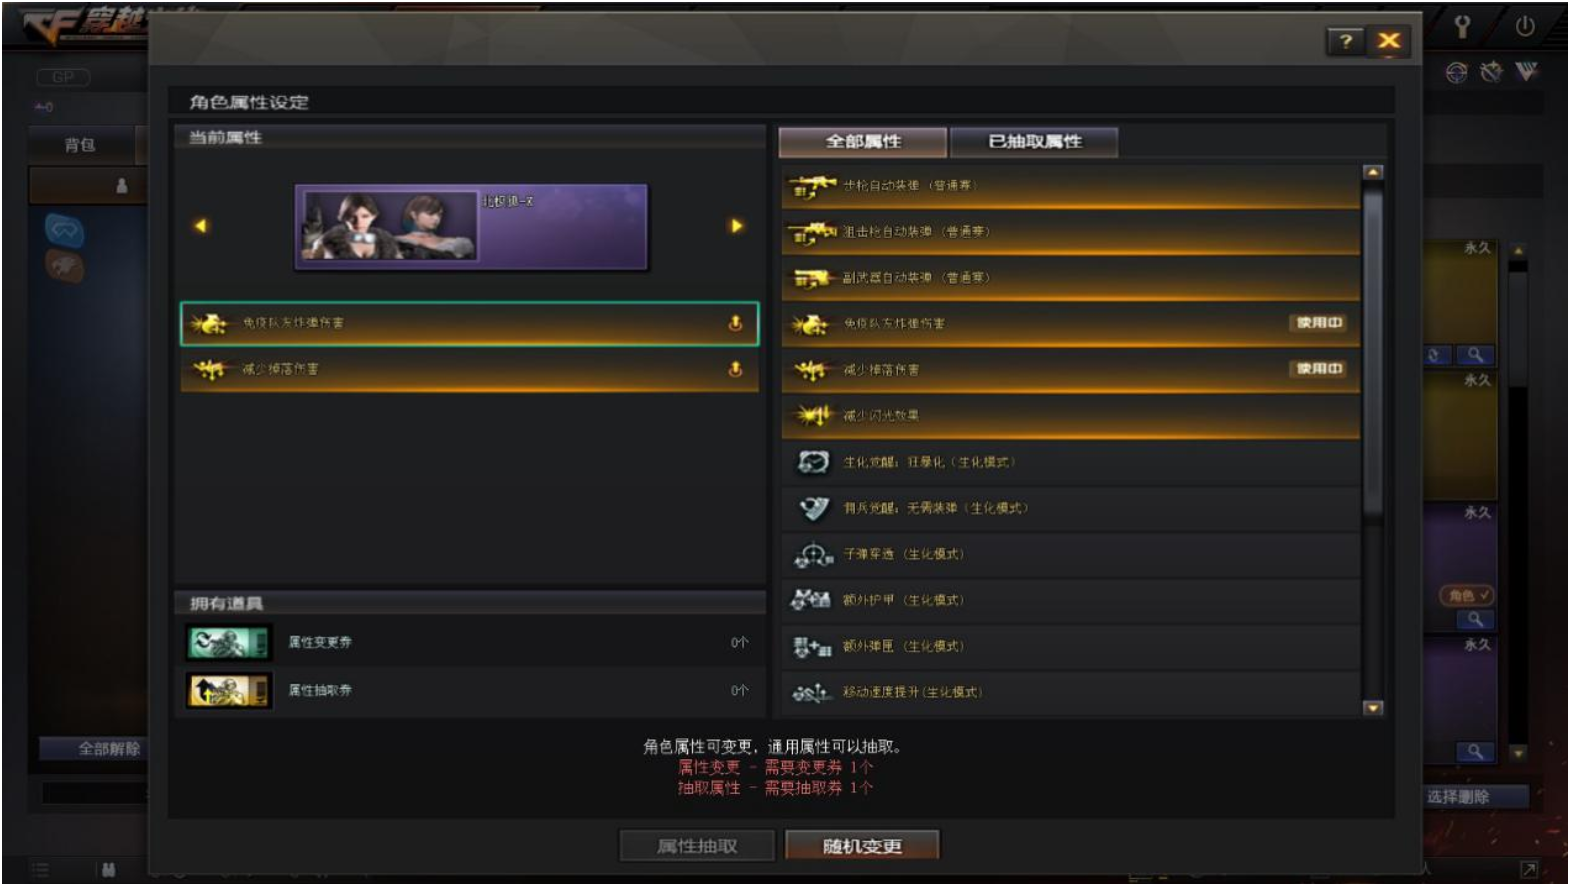Show previous character with left arrow
The image size is (1570, 886).
pyautogui.click(x=200, y=226)
